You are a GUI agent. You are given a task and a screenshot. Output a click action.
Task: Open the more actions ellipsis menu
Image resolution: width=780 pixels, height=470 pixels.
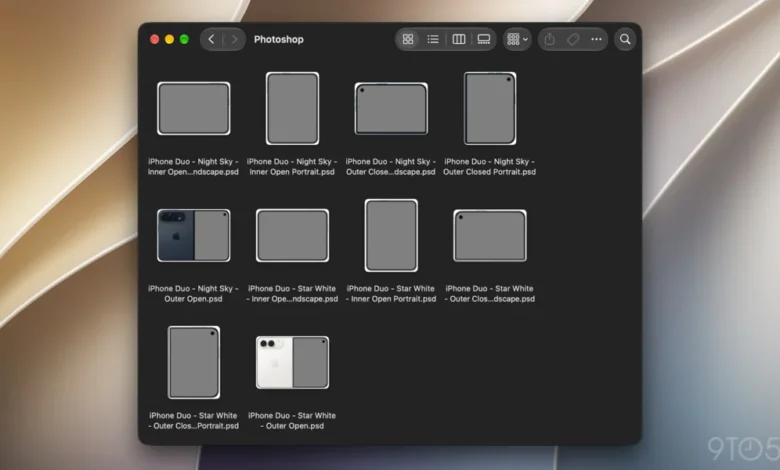(x=596, y=39)
